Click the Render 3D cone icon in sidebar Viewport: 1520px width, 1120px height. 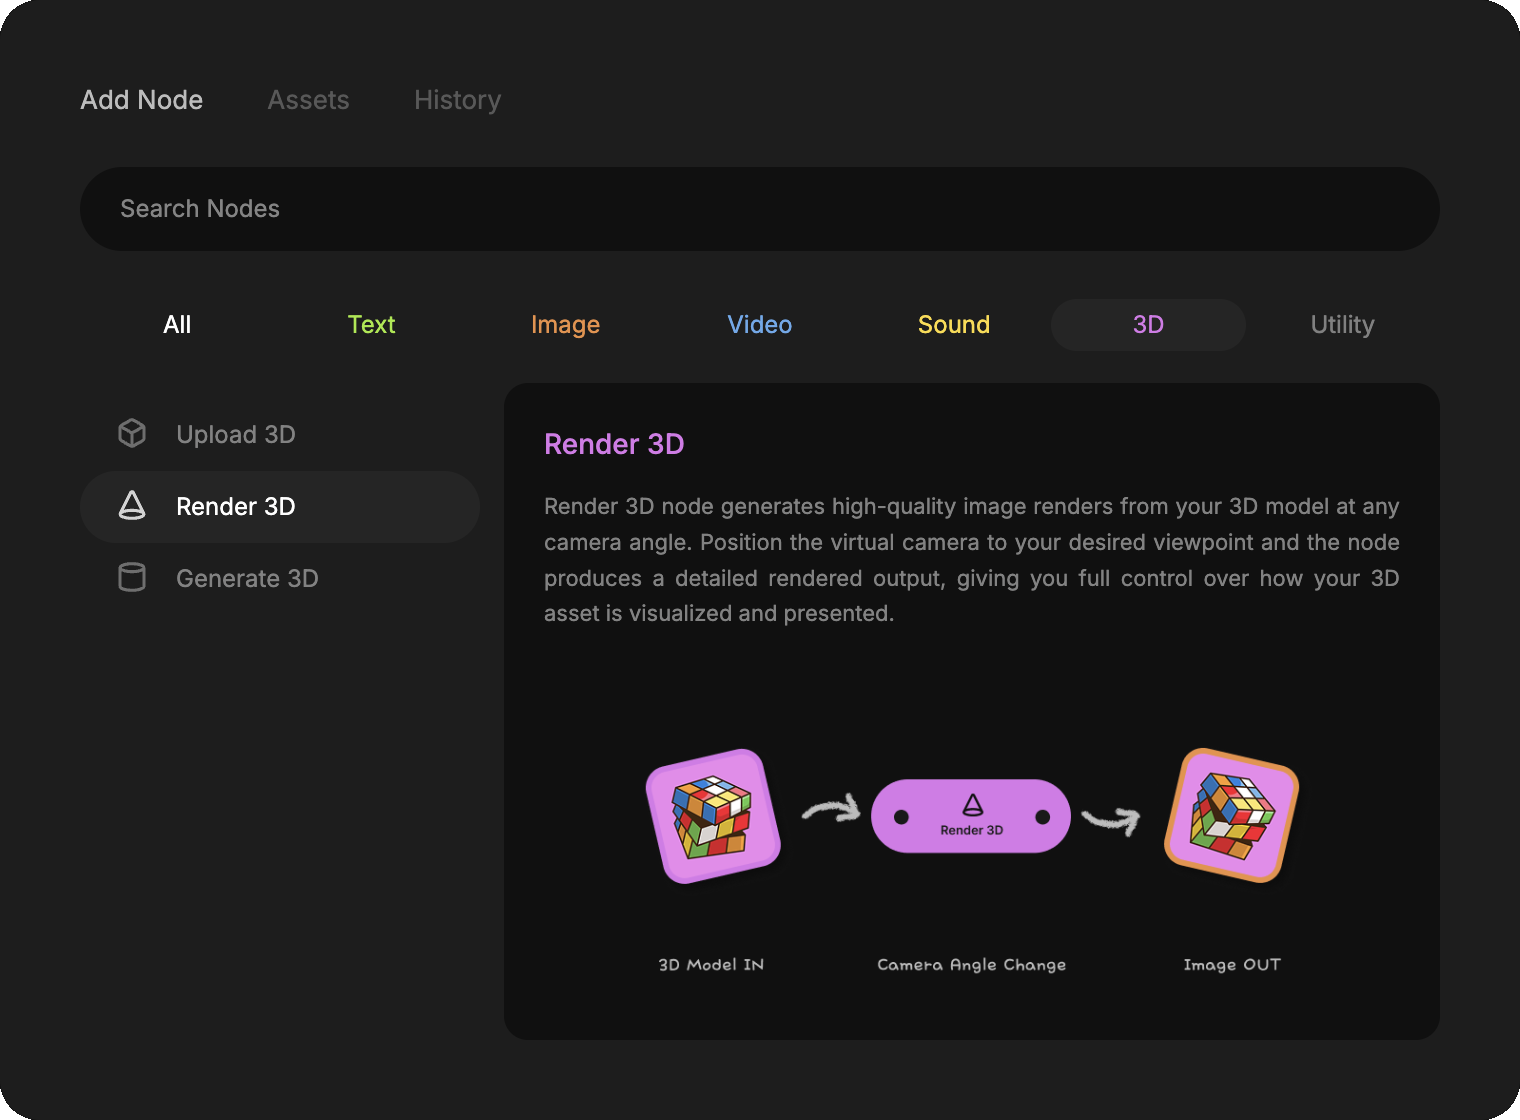click(x=132, y=506)
